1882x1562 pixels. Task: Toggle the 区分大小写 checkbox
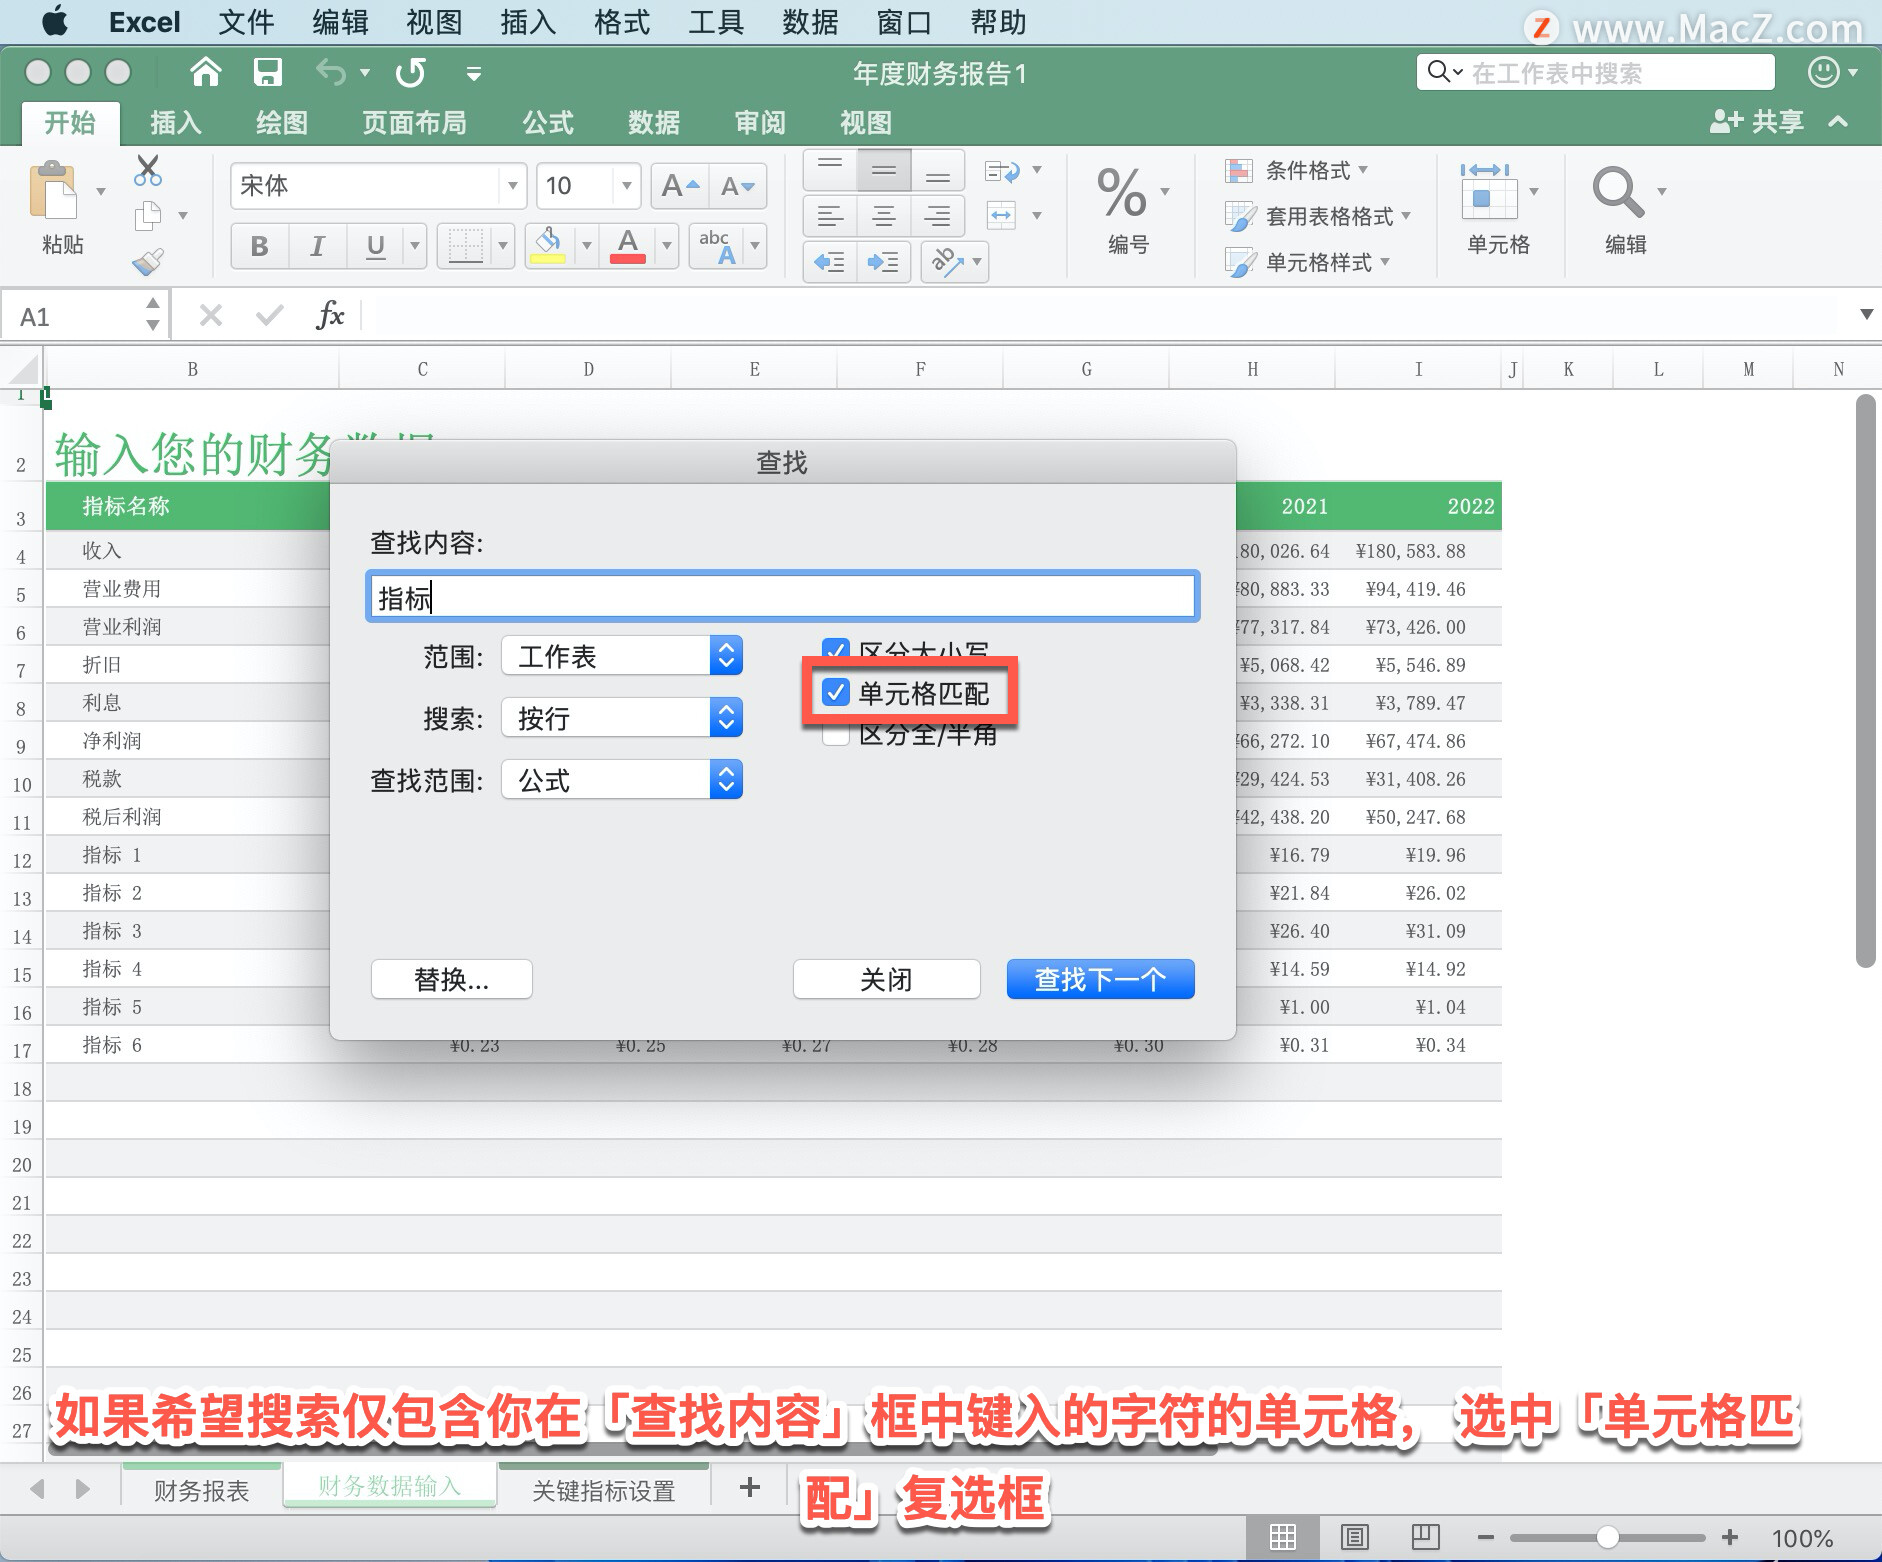[836, 648]
